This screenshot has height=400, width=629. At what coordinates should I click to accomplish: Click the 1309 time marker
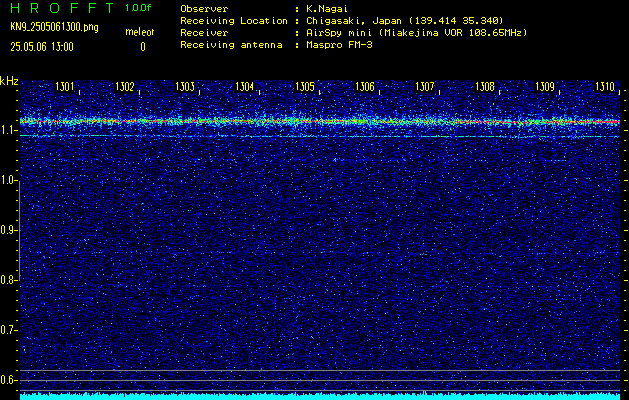[x=545, y=86]
